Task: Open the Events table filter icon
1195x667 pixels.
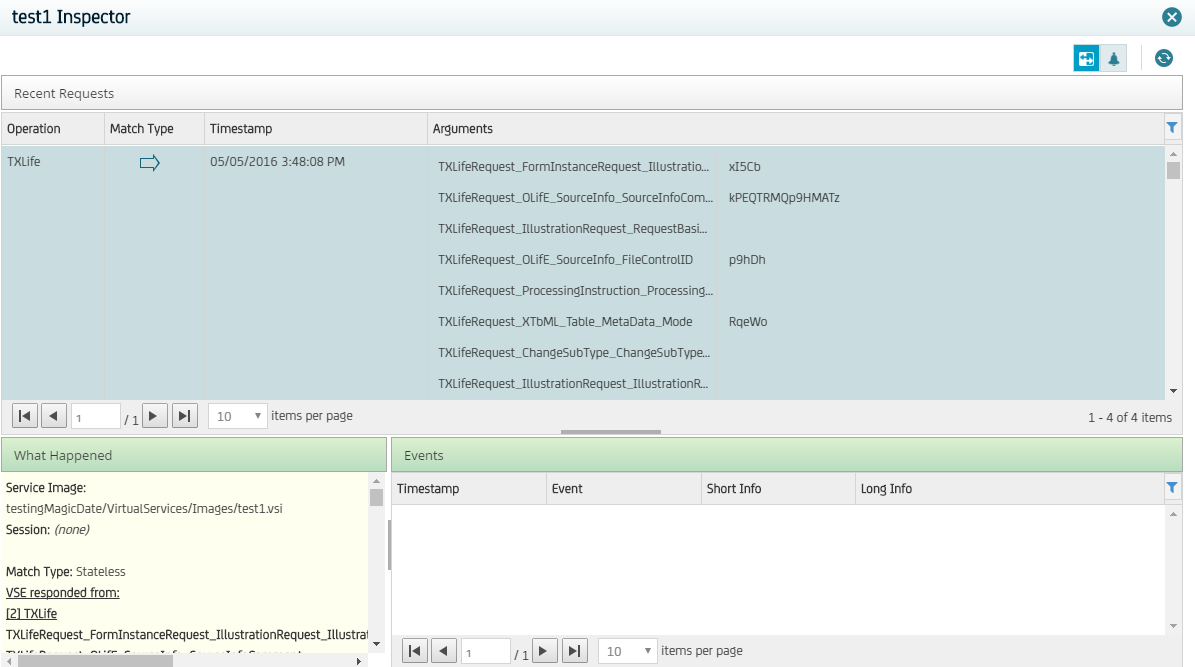Action: pos(1172,488)
